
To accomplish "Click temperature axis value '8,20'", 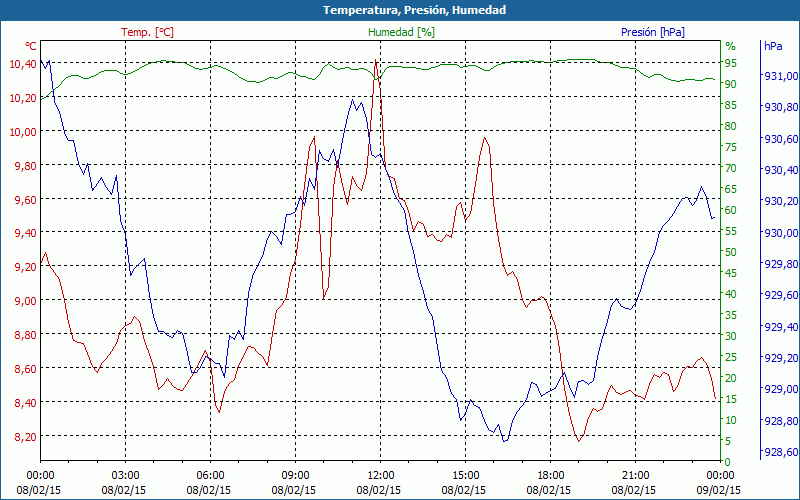I will point(25,436).
